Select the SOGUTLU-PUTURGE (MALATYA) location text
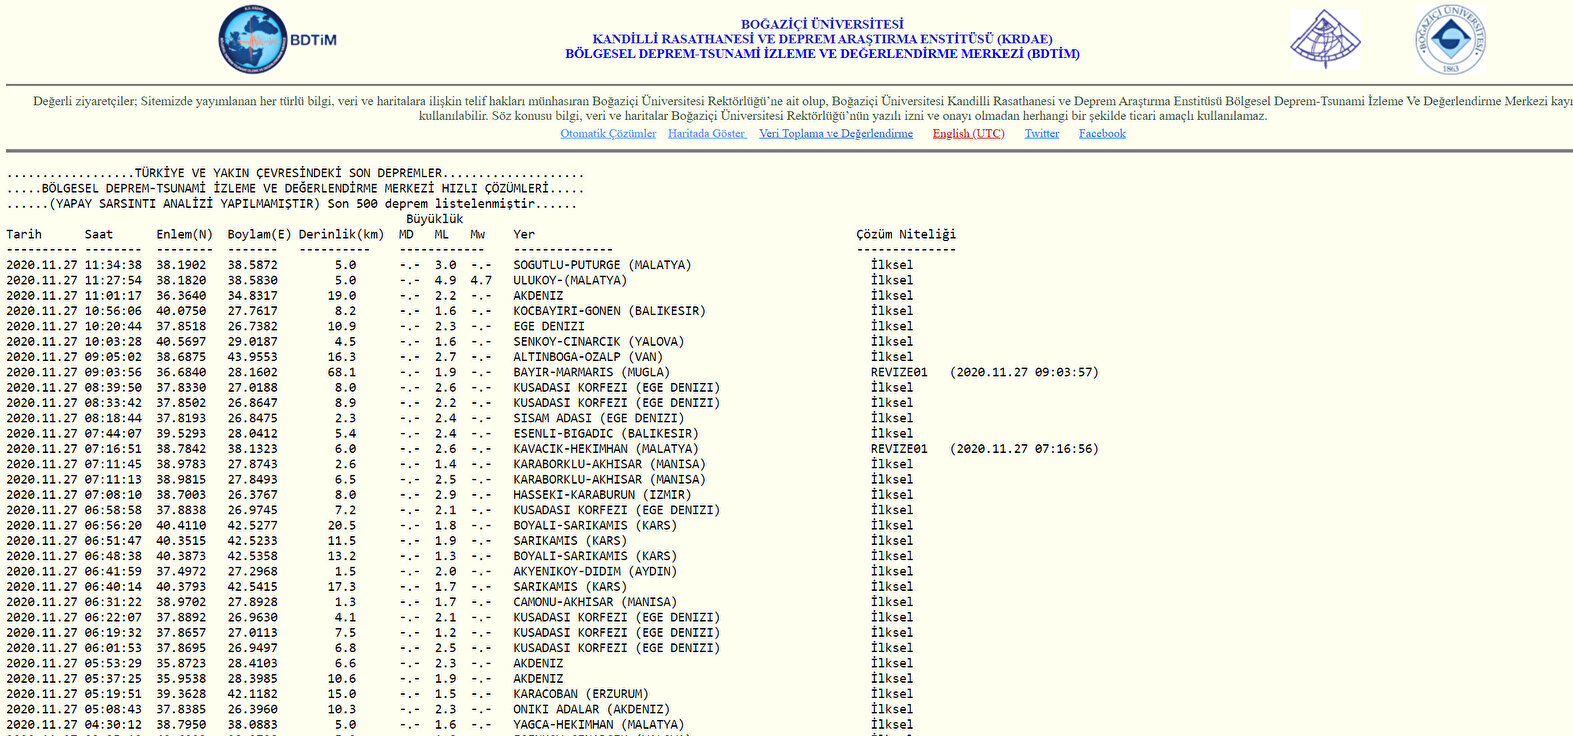The image size is (1573, 736). [x=602, y=266]
